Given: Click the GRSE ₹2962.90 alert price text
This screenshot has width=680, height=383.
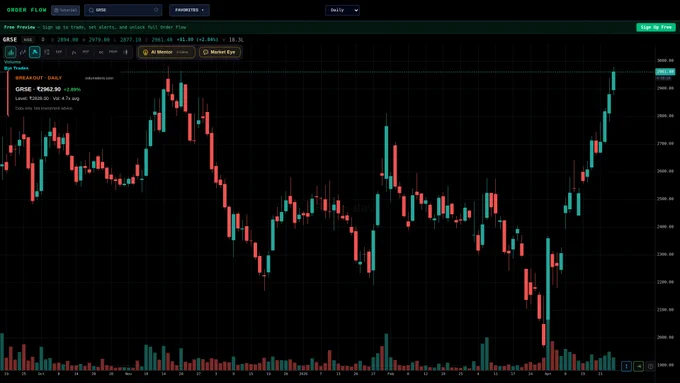Looking at the screenshot, I should click(x=38, y=89).
